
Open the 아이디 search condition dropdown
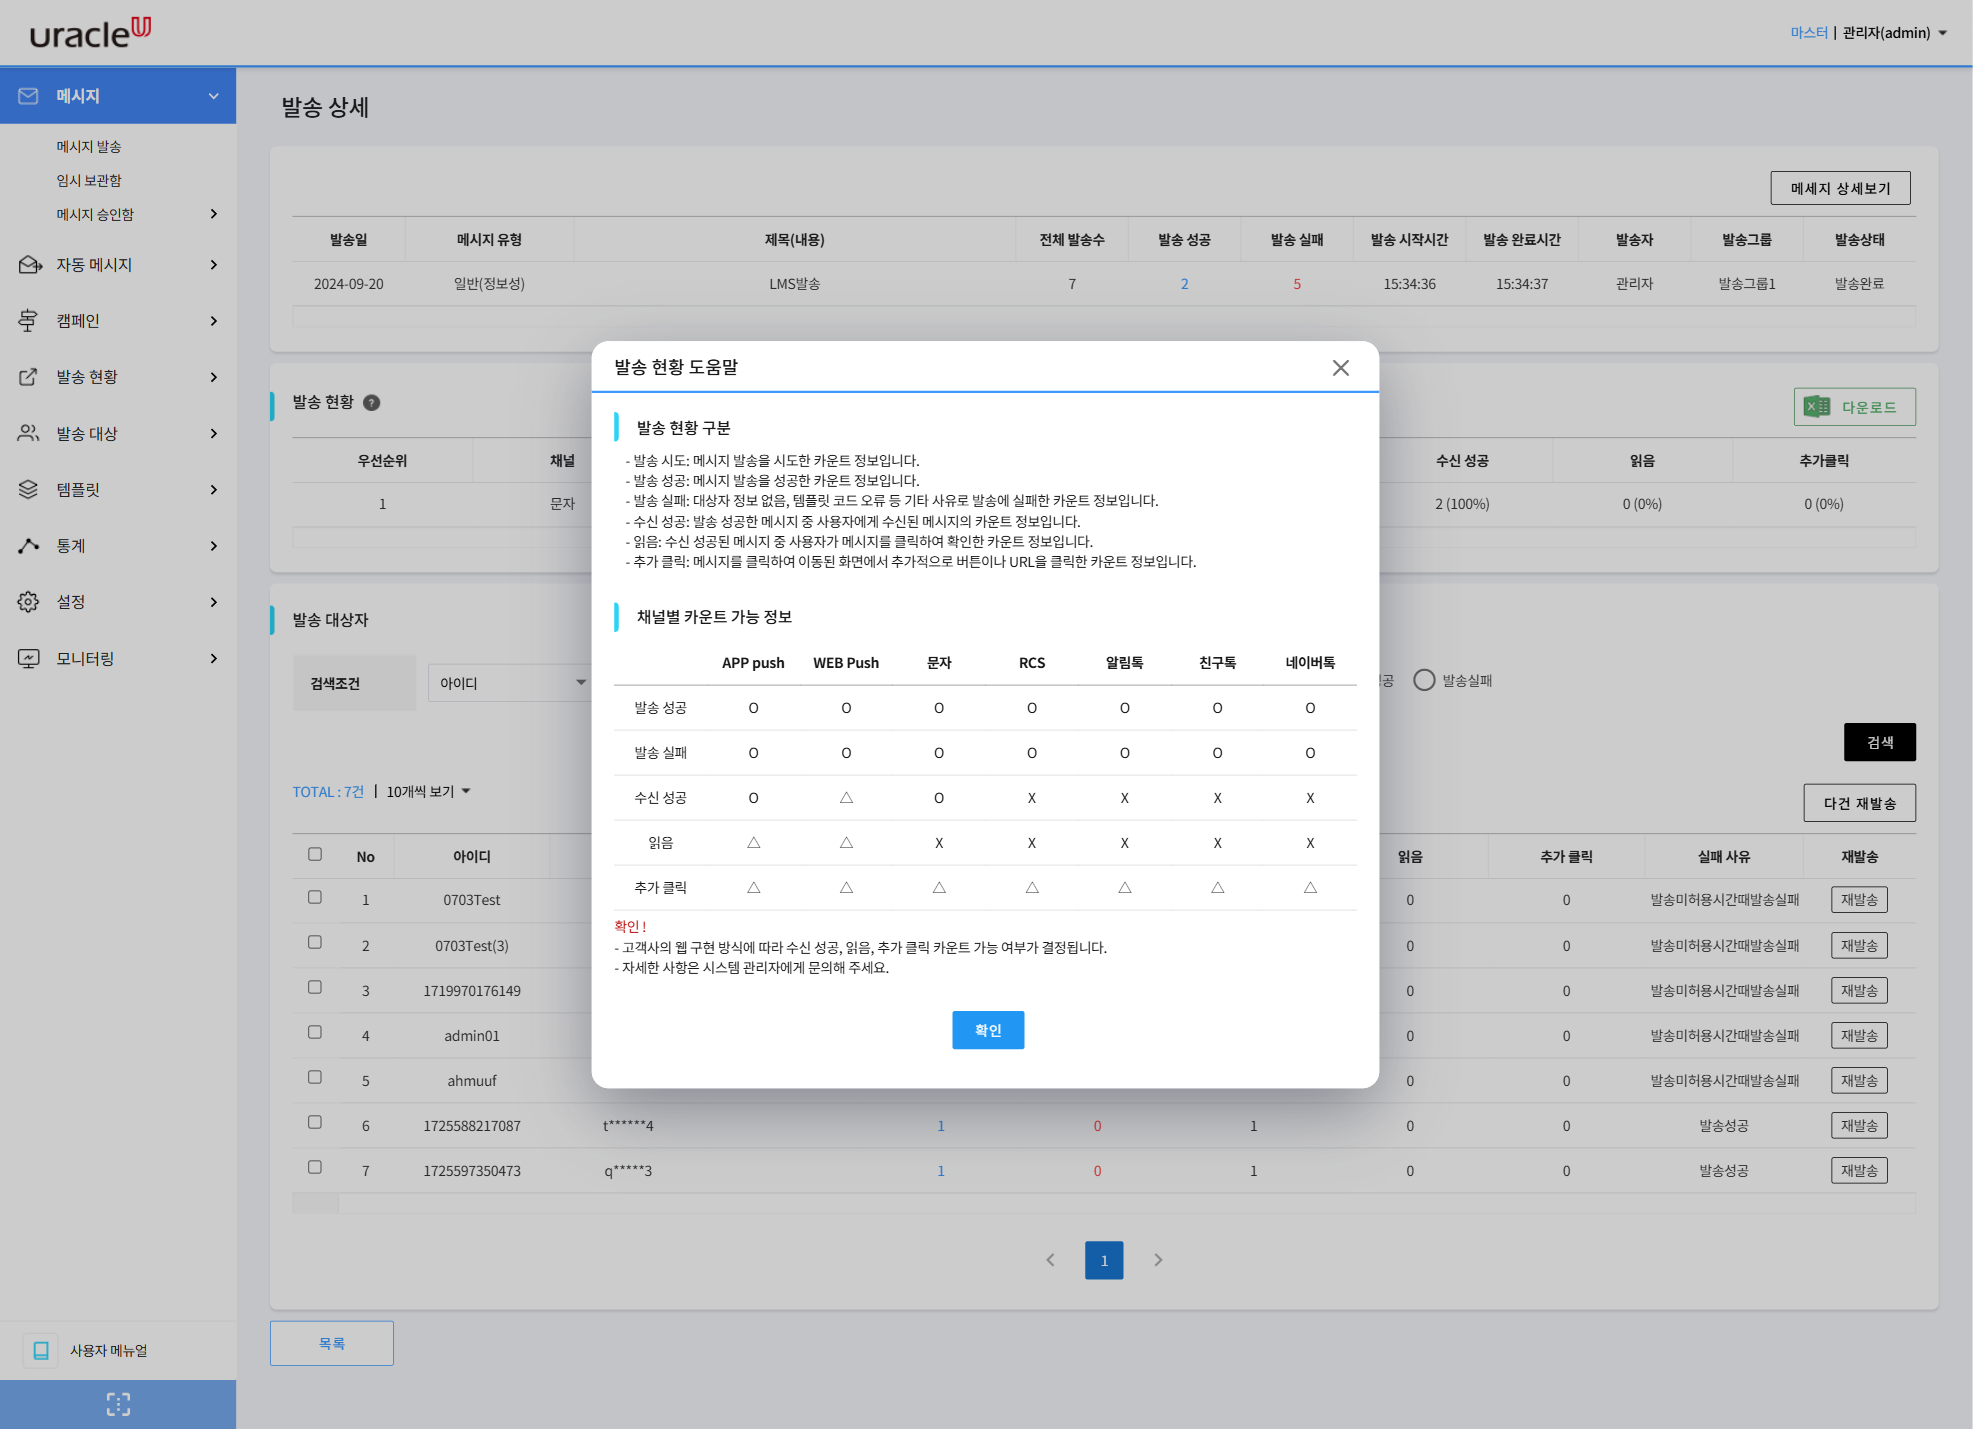pyautogui.click(x=510, y=683)
